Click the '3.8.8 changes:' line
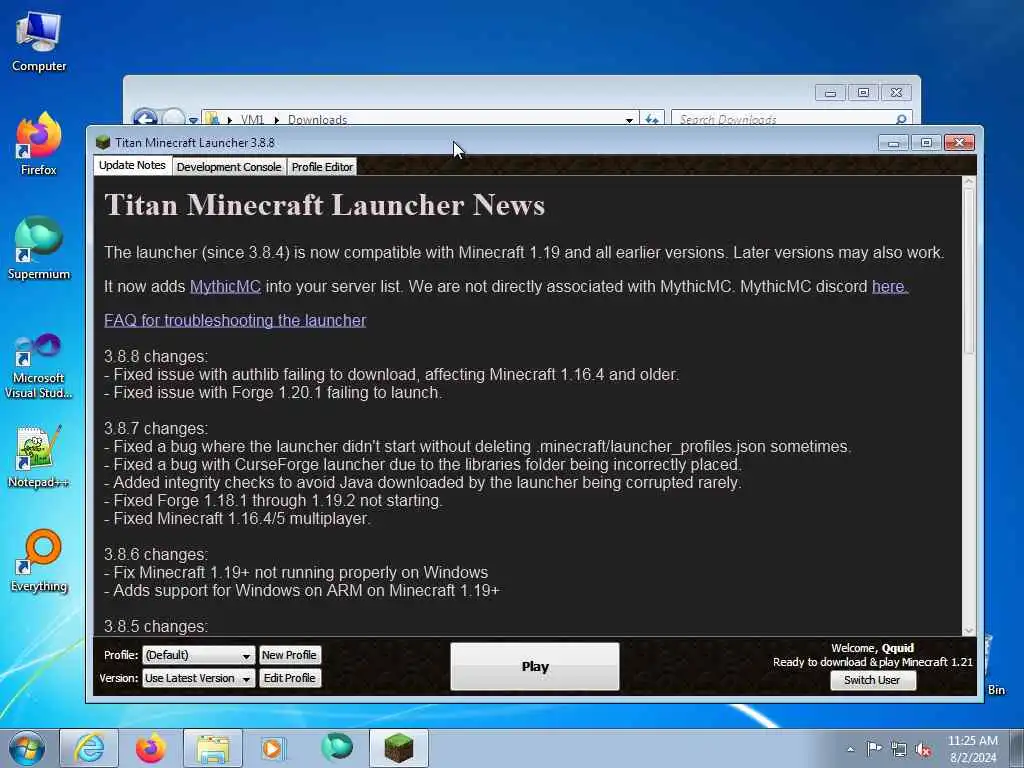Screen dimensions: 1024x768 click(156, 357)
